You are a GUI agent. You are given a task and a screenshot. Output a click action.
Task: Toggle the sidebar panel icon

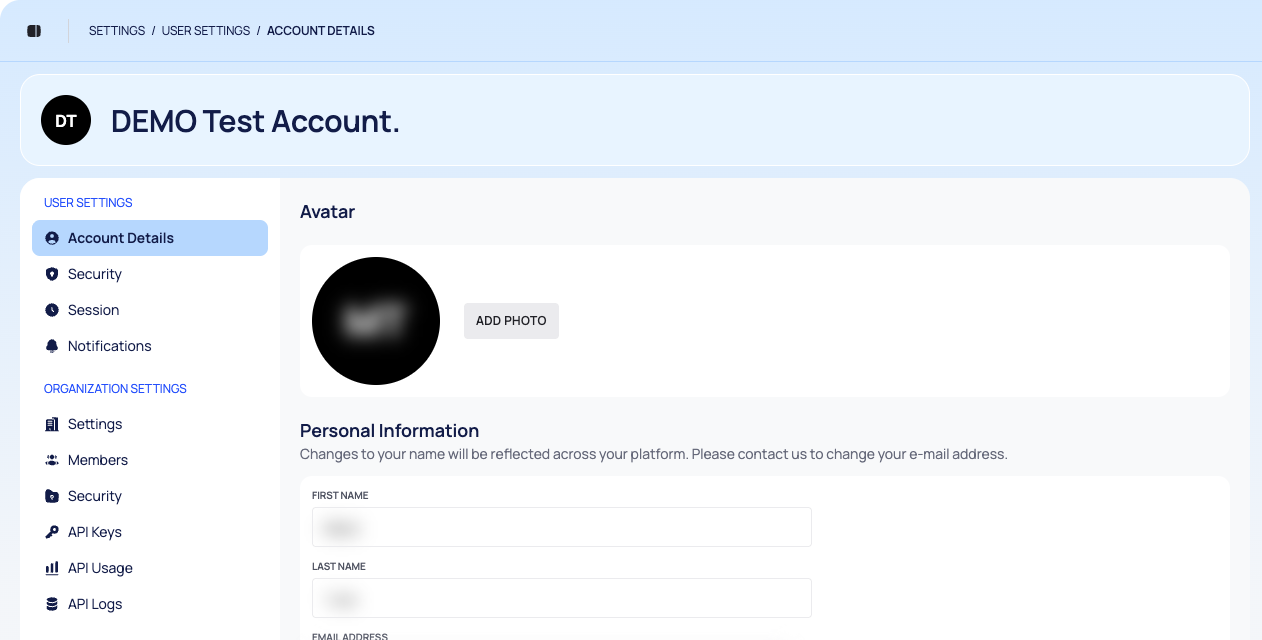pyautogui.click(x=34, y=31)
